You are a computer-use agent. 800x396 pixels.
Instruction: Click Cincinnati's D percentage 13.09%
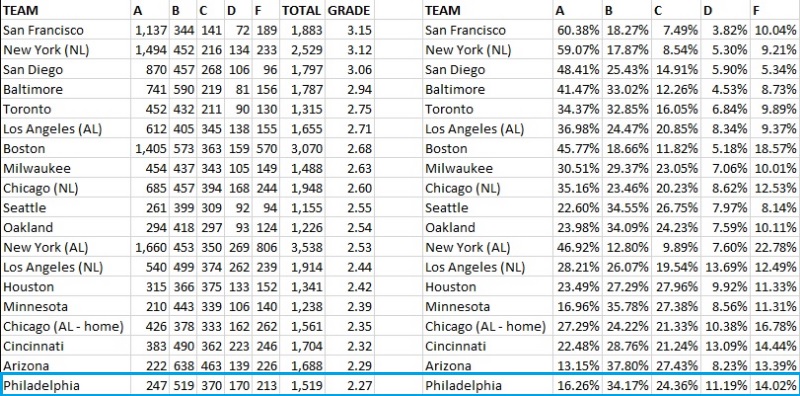click(x=726, y=346)
